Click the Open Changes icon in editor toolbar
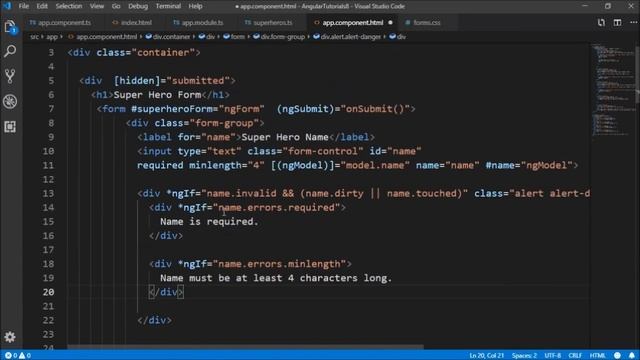Screen dimensions: 640x360 click(601, 22)
